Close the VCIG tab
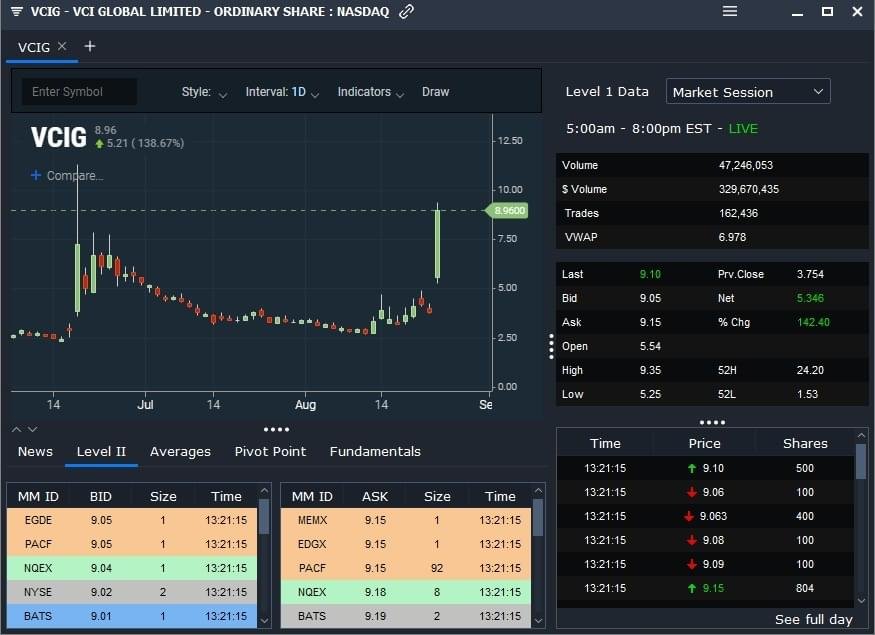 (x=62, y=46)
